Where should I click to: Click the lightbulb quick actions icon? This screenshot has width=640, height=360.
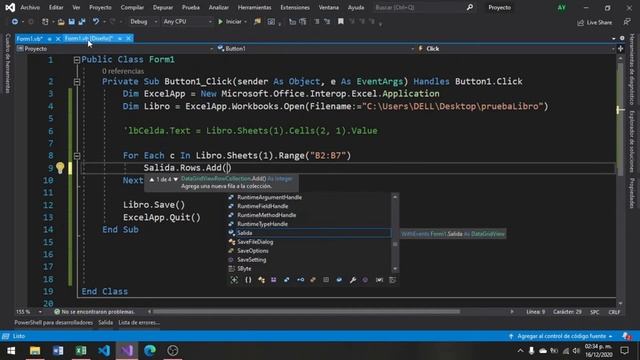pos(60,168)
